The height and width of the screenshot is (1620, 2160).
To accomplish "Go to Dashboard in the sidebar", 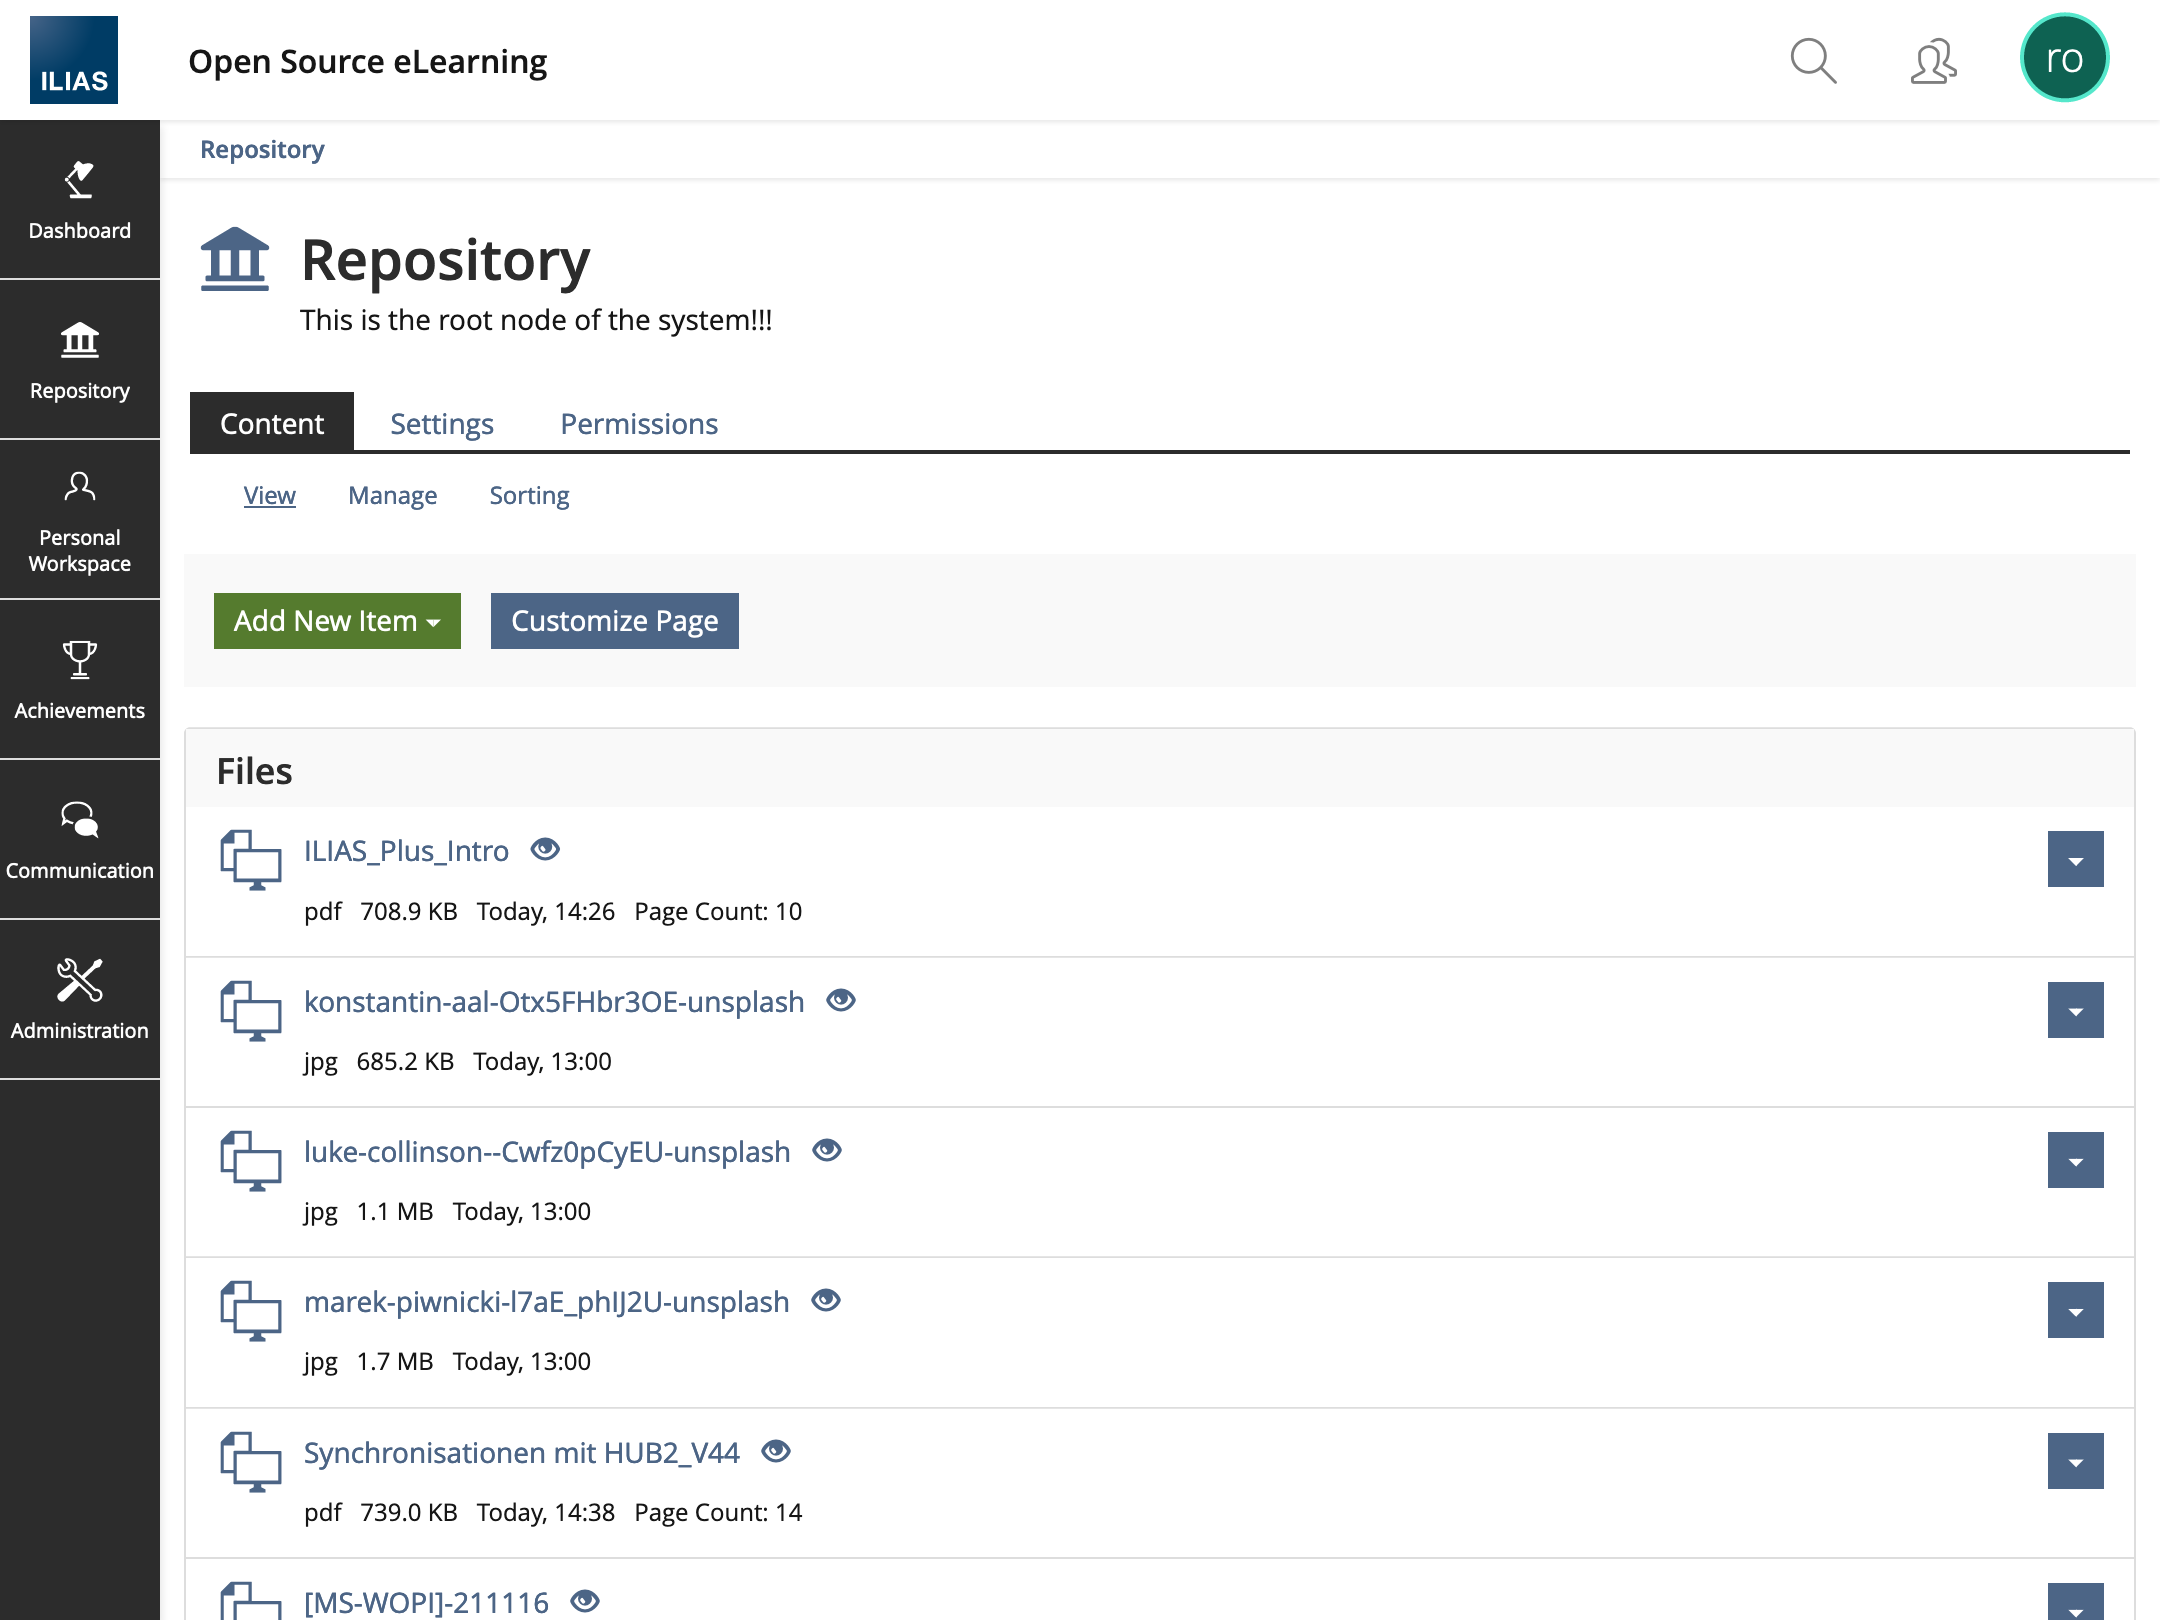I will (x=80, y=200).
